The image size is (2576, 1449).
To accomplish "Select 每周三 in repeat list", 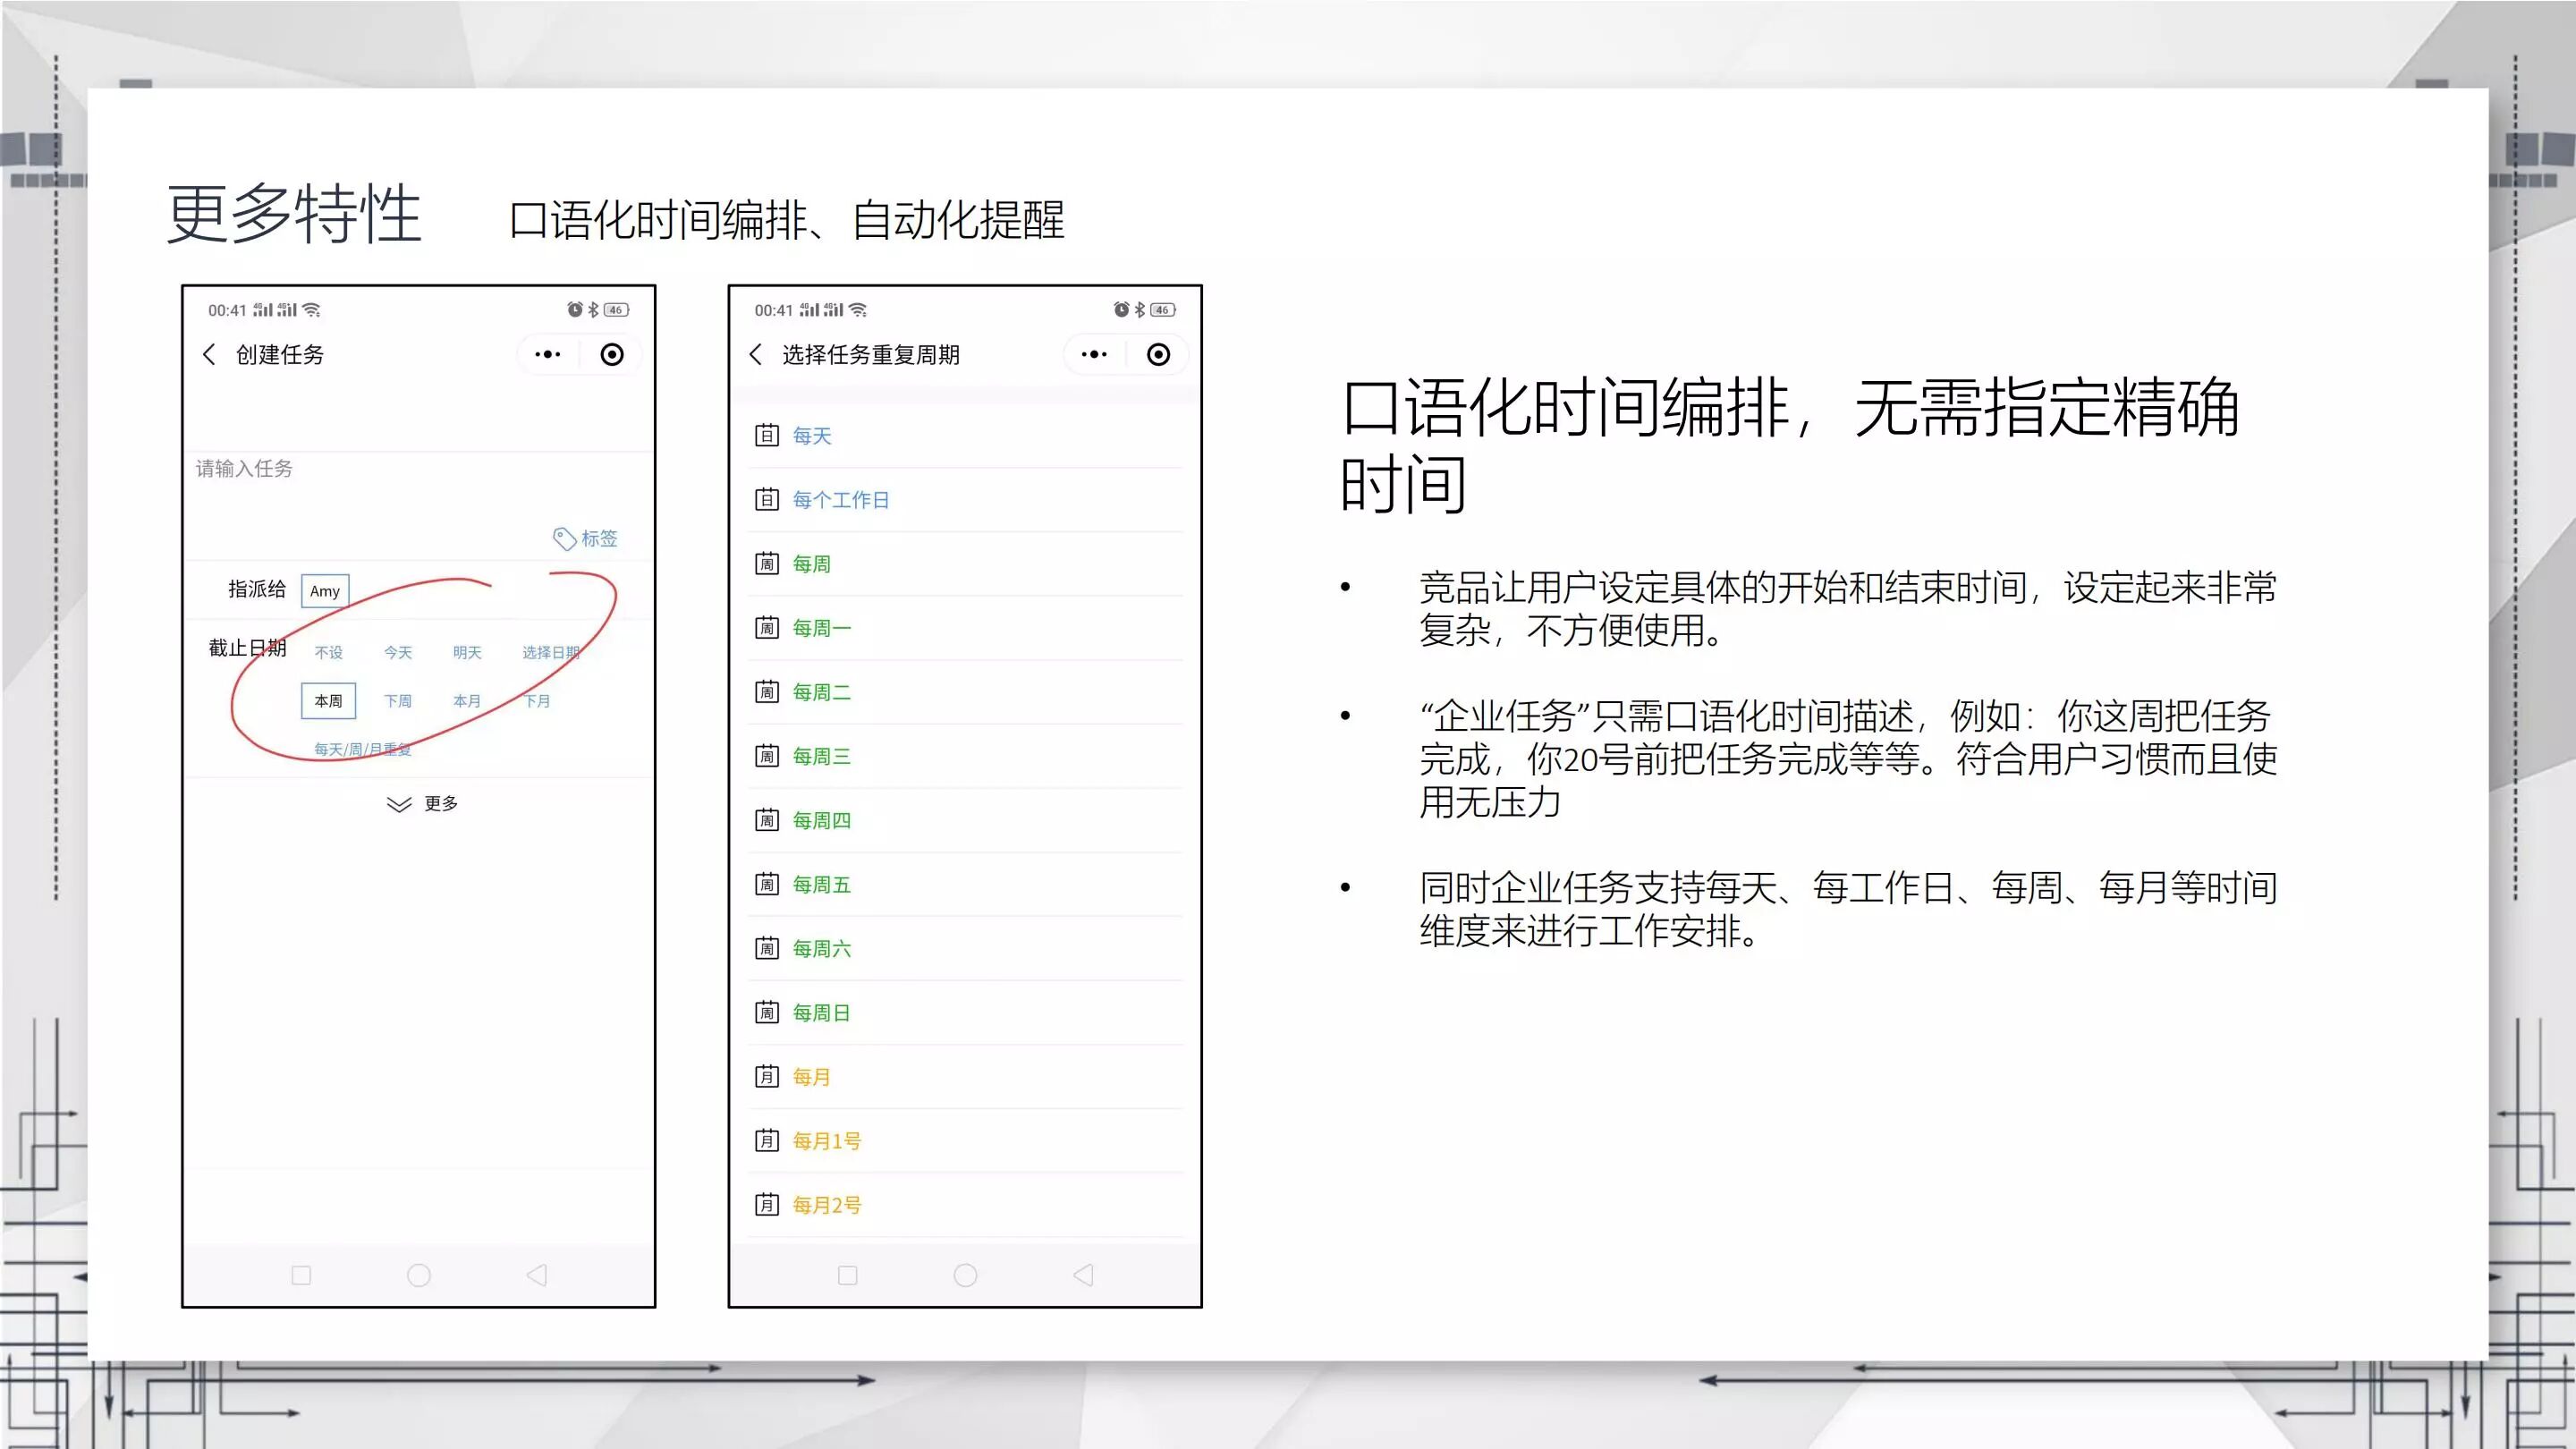I will coord(821,757).
